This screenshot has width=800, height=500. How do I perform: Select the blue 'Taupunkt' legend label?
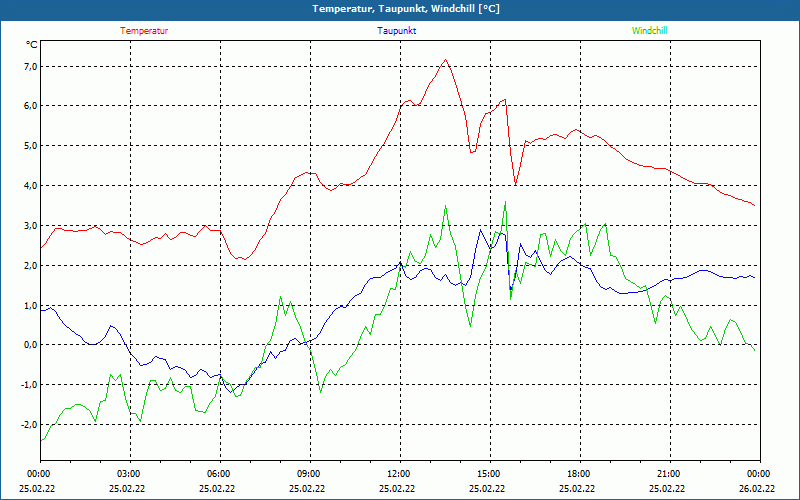(396, 31)
